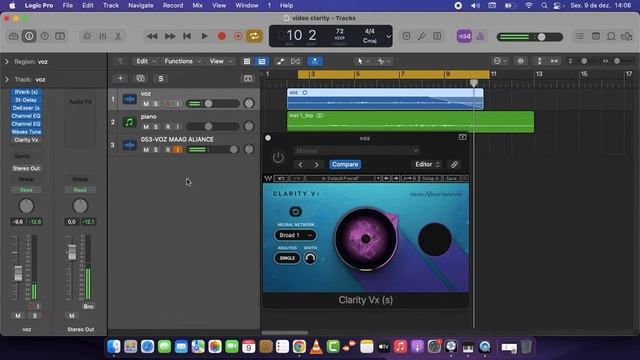The image size is (640, 360).
Task: Click the SINGLE analysis button
Action: point(287,258)
